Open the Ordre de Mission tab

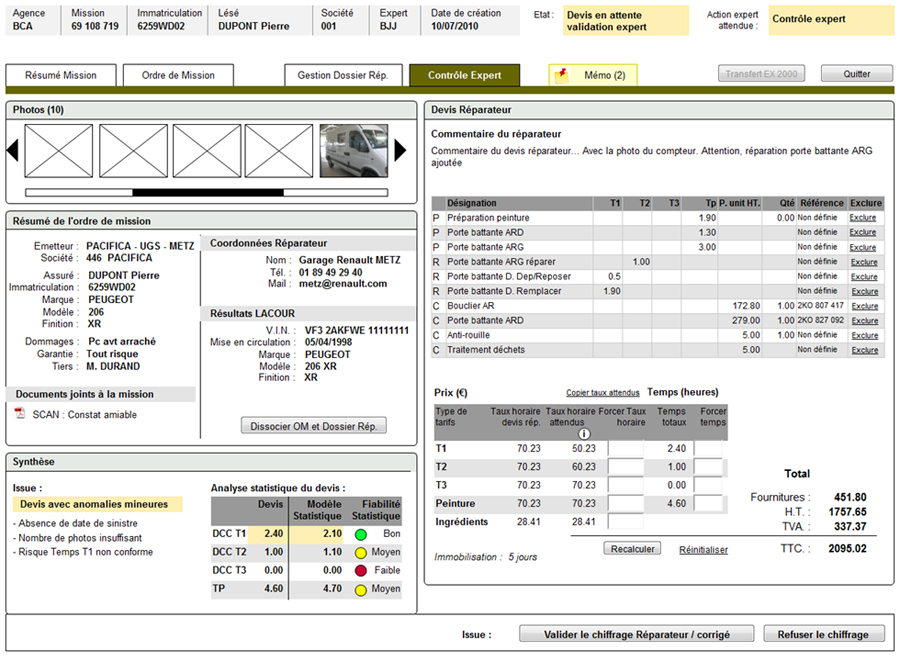(178, 75)
